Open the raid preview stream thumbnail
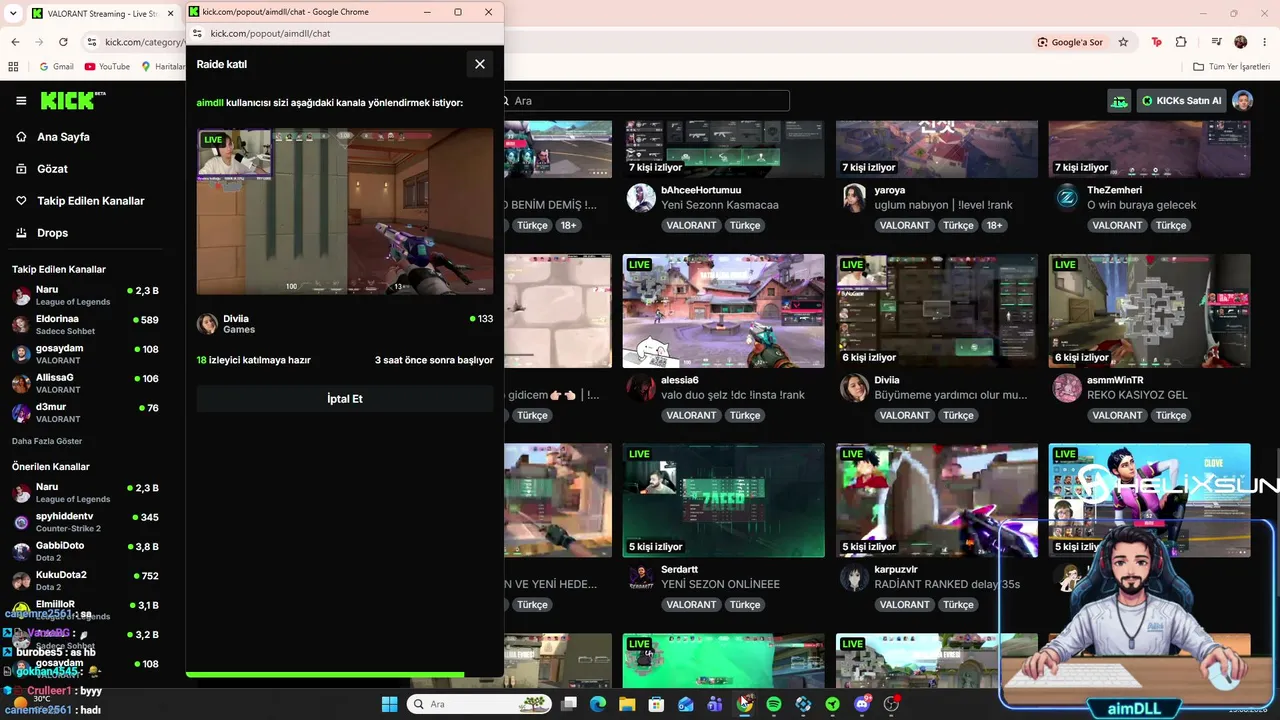The image size is (1280, 720). tap(345, 211)
